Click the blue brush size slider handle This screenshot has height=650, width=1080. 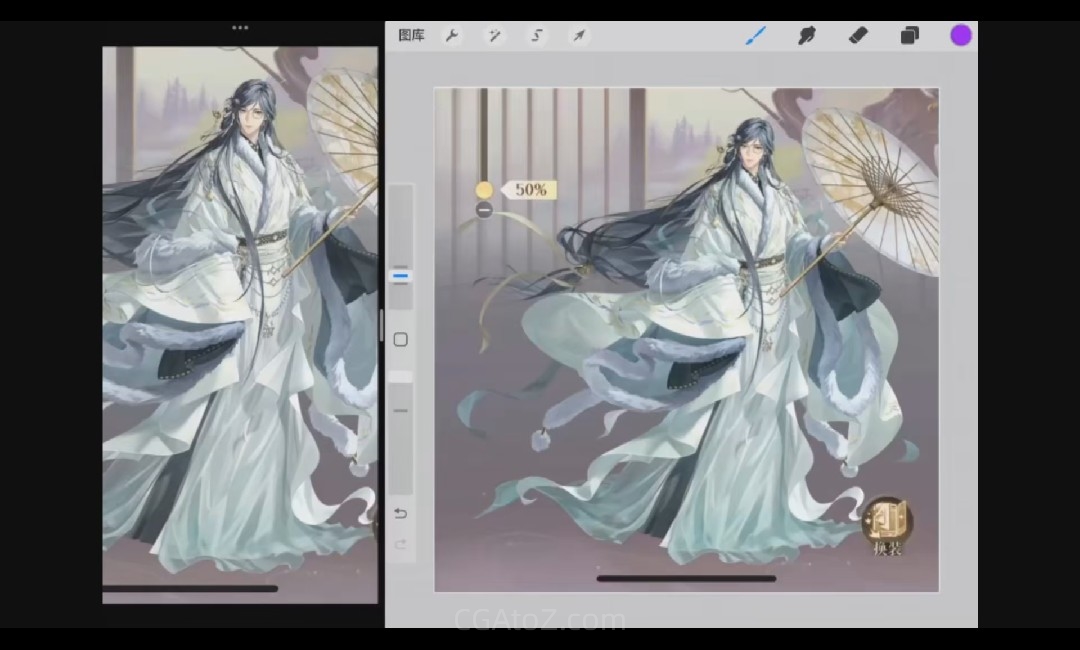pyautogui.click(x=400, y=275)
